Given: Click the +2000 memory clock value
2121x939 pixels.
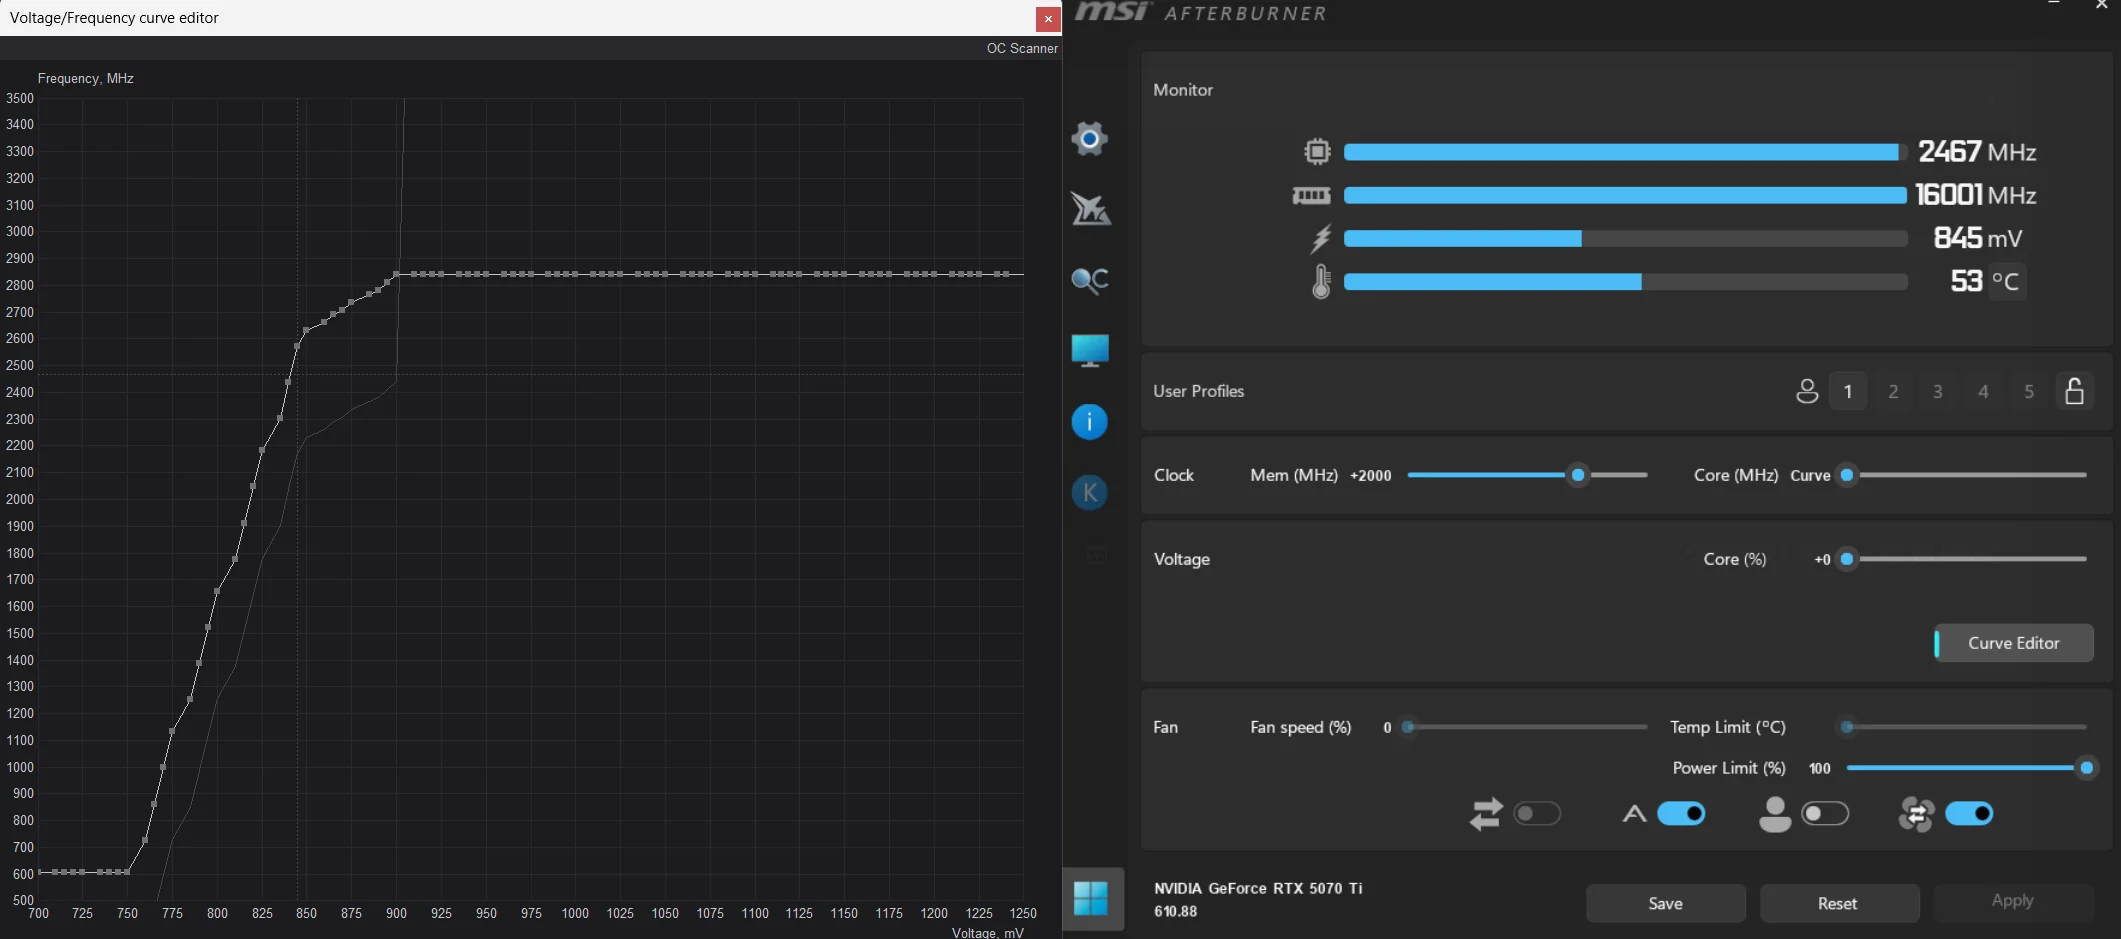Looking at the screenshot, I should 1371,476.
